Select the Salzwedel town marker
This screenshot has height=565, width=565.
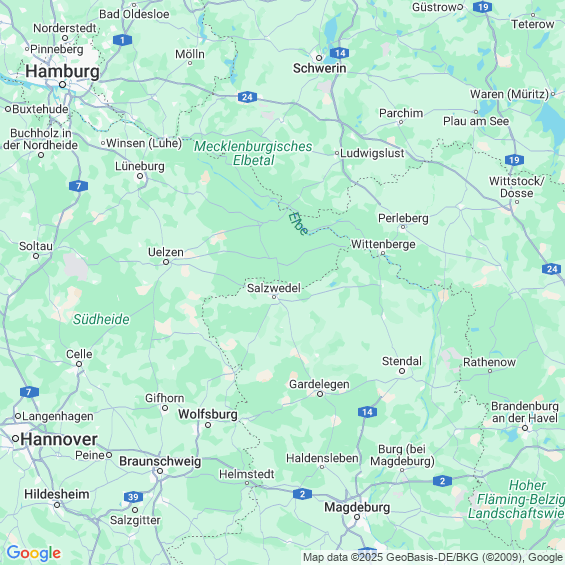click(274, 297)
